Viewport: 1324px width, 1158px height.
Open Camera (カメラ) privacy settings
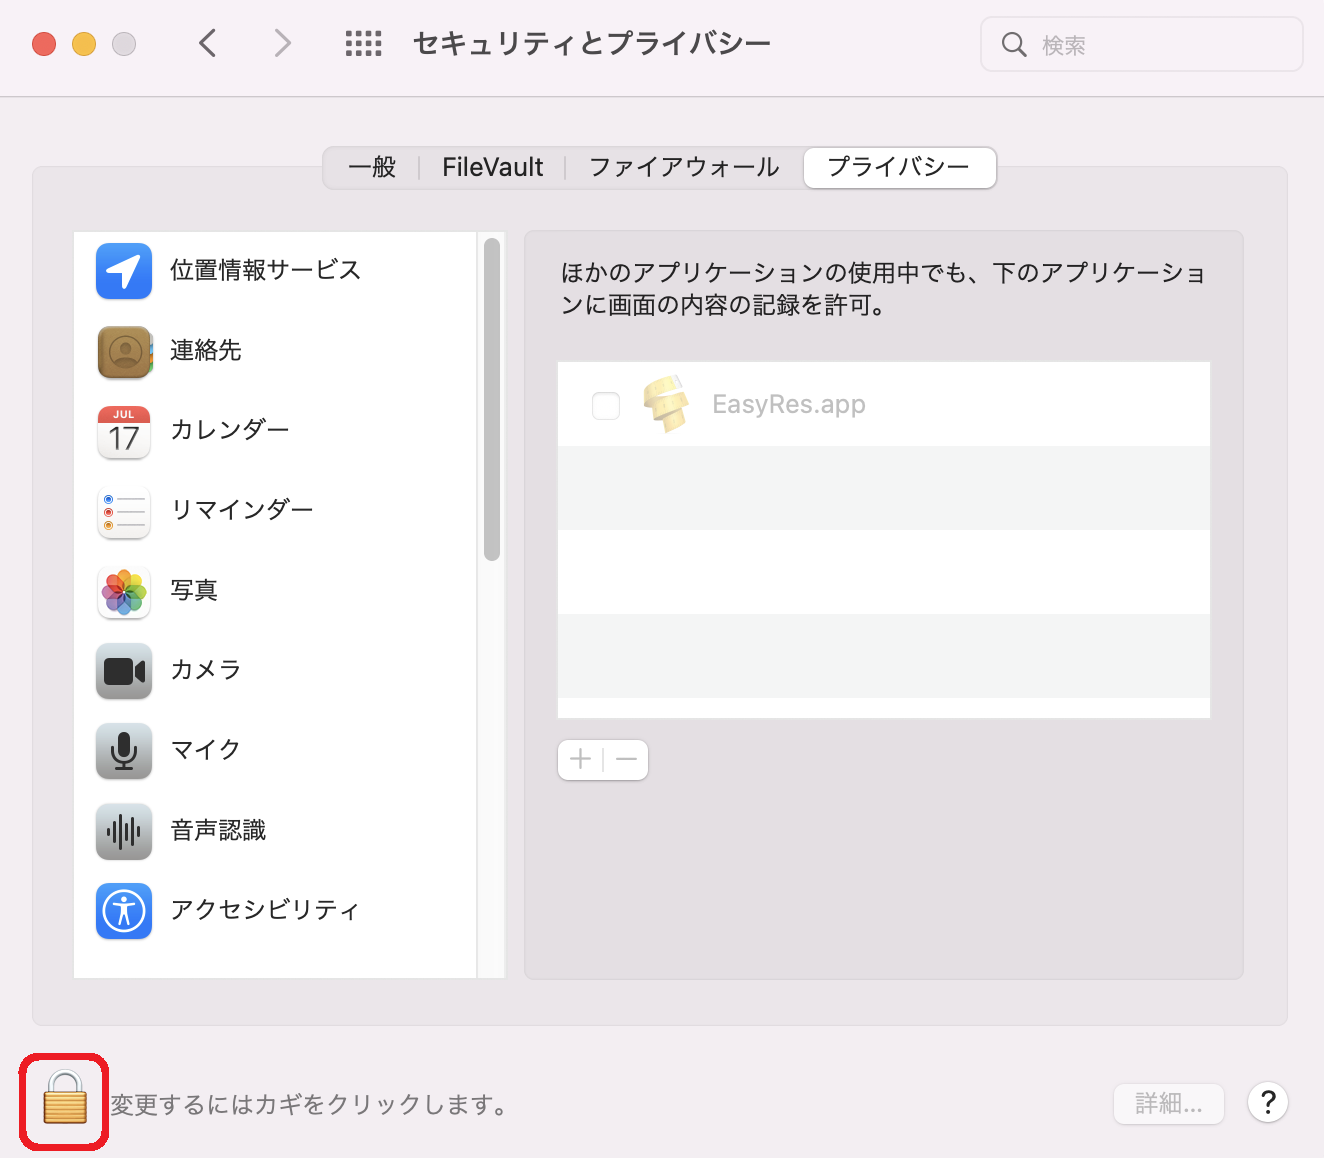[205, 670]
